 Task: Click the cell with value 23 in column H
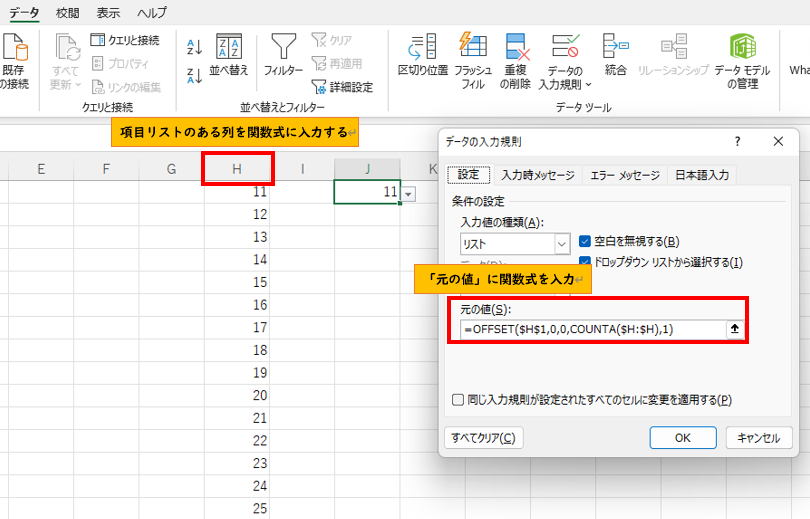click(237, 463)
